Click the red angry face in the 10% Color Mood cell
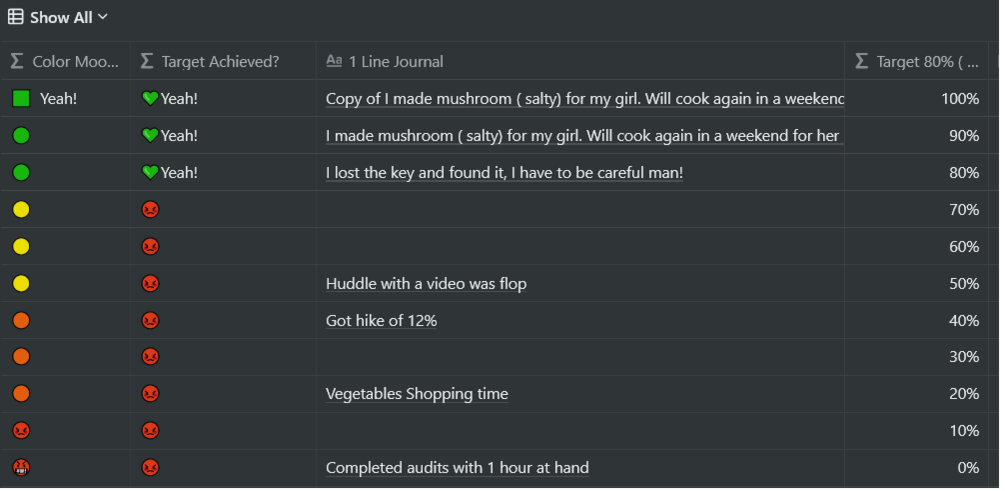Image resolution: width=1005 pixels, height=491 pixels. 21,431
